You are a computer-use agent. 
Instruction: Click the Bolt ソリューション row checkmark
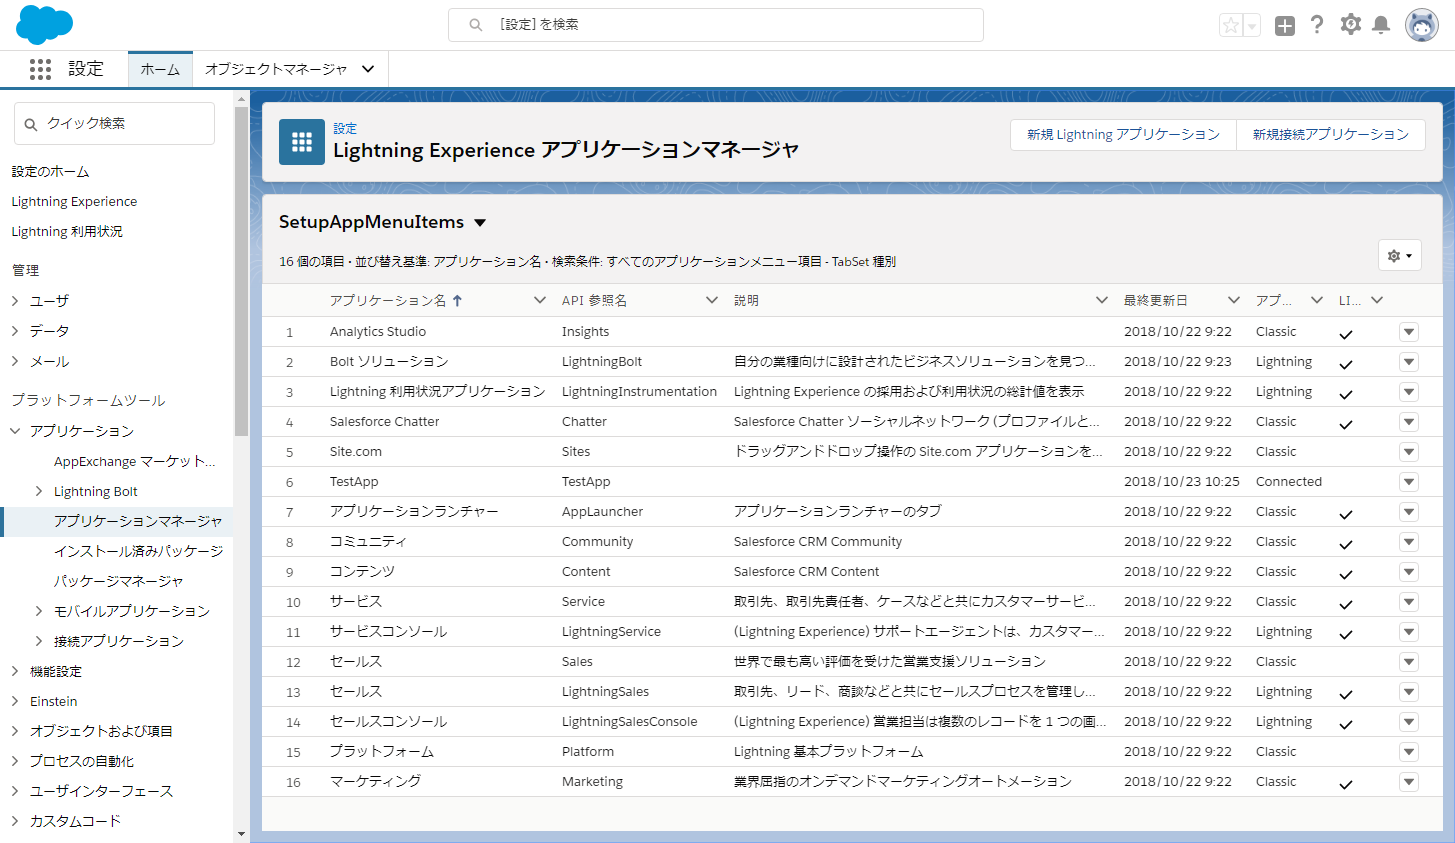point(1345,361)
